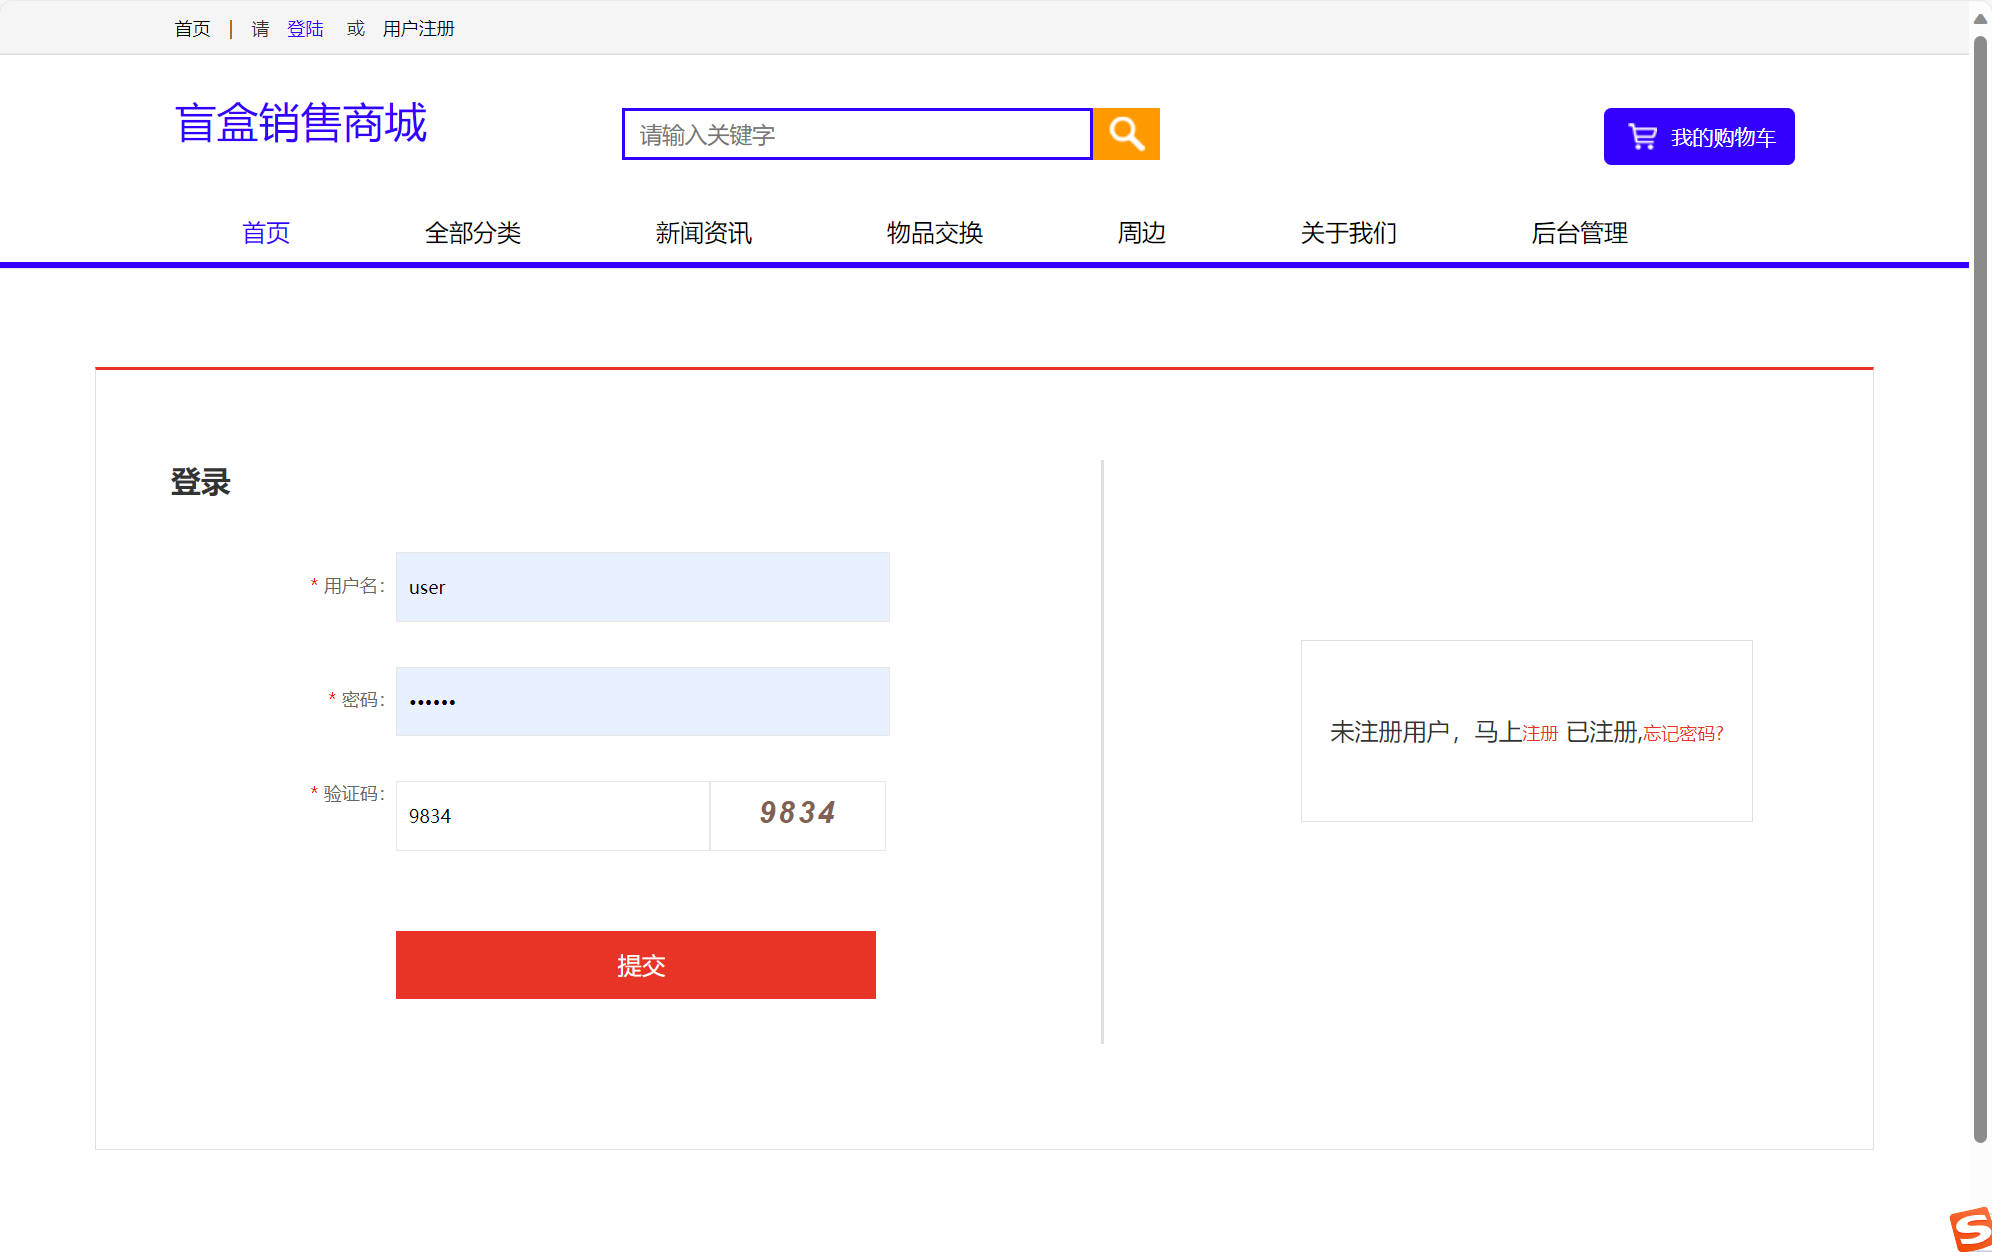The image size is (1992, 1252).
Task: Visit the 关于我们 page
Action: coord(1348,233)
